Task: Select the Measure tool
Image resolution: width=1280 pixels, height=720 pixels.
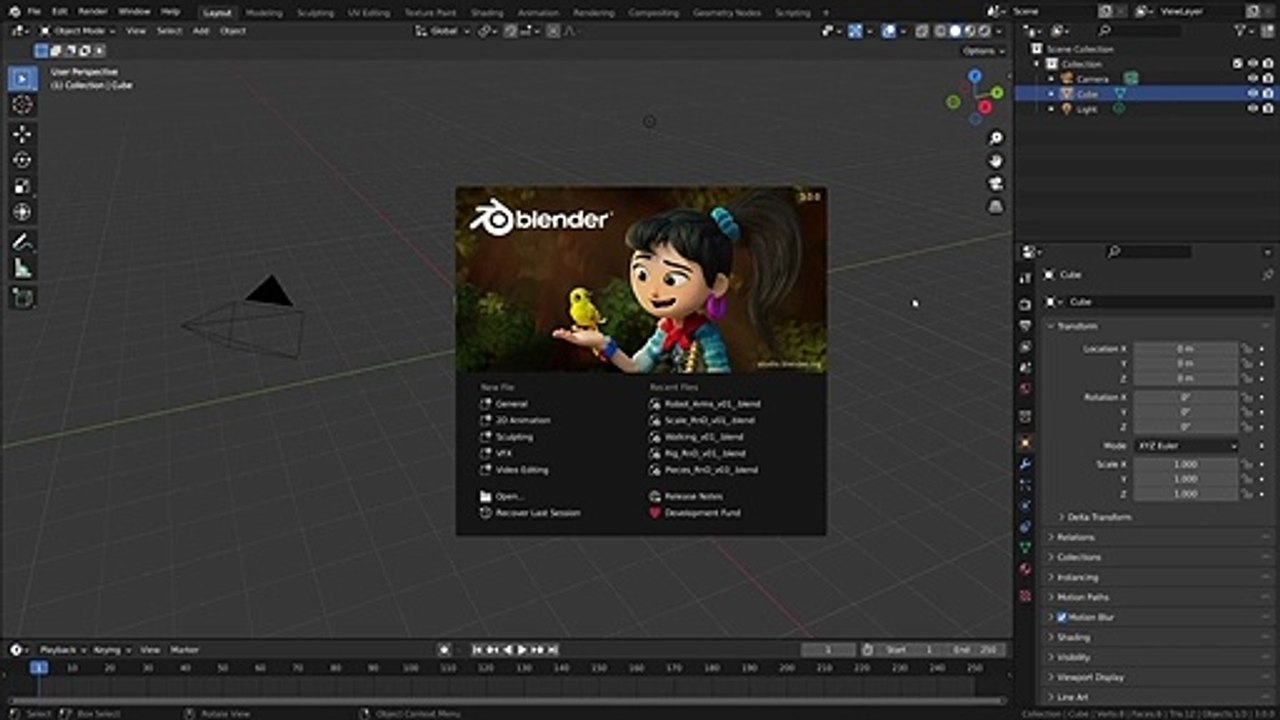Action: (x=22, y=268)
